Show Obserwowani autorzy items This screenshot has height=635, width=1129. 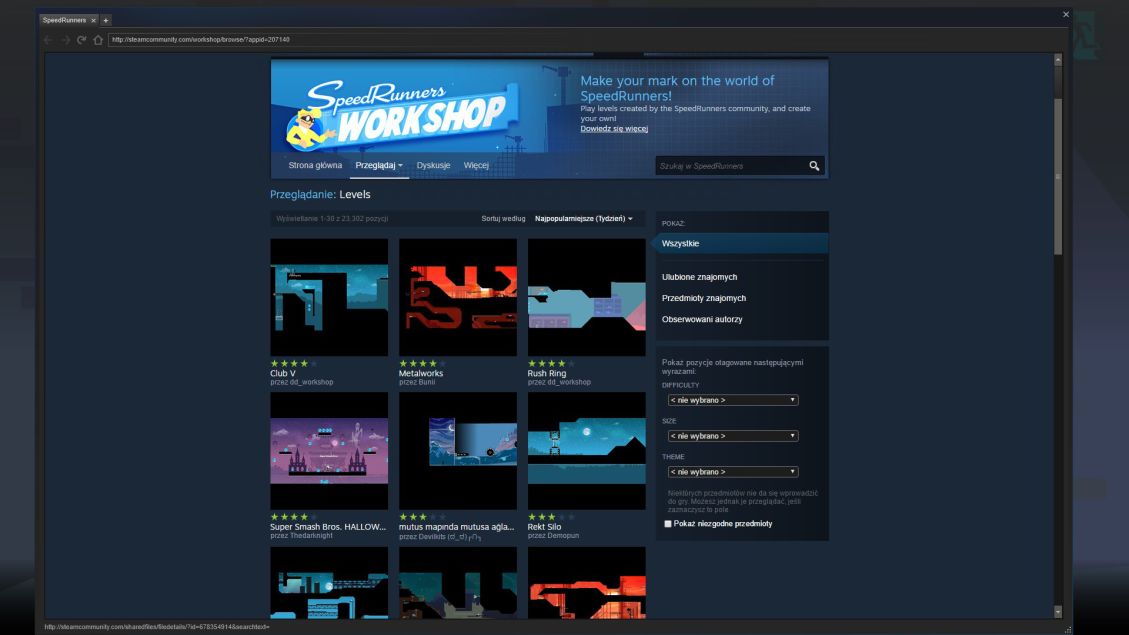point(702,319)
